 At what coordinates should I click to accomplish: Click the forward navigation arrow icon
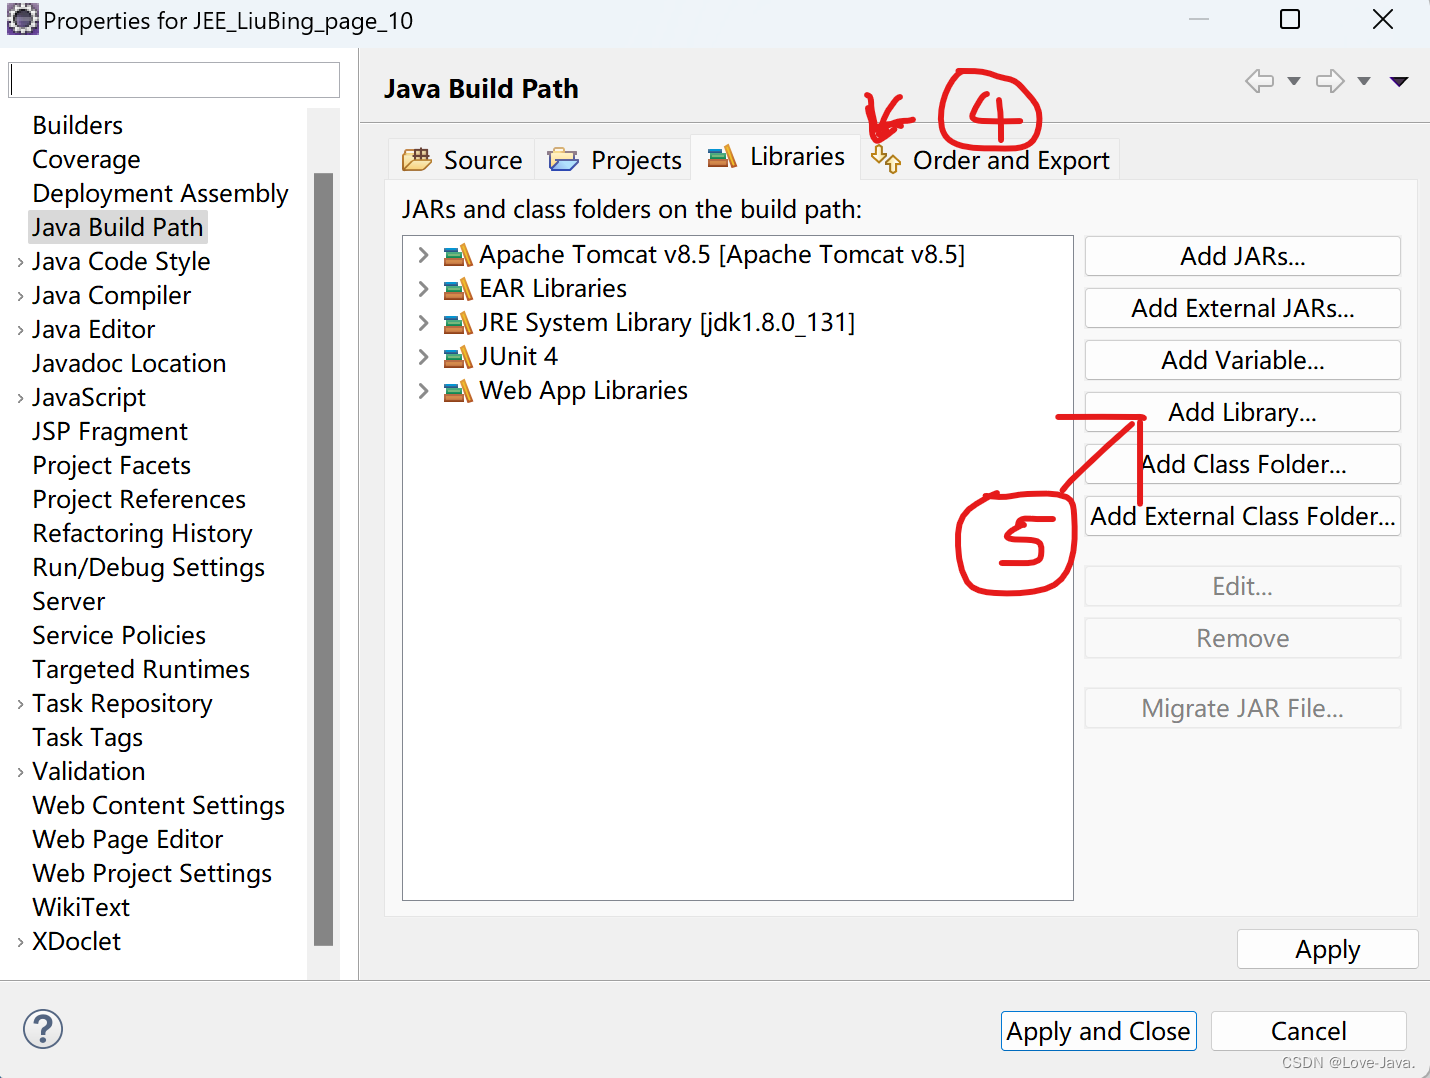pos(1330,81)
